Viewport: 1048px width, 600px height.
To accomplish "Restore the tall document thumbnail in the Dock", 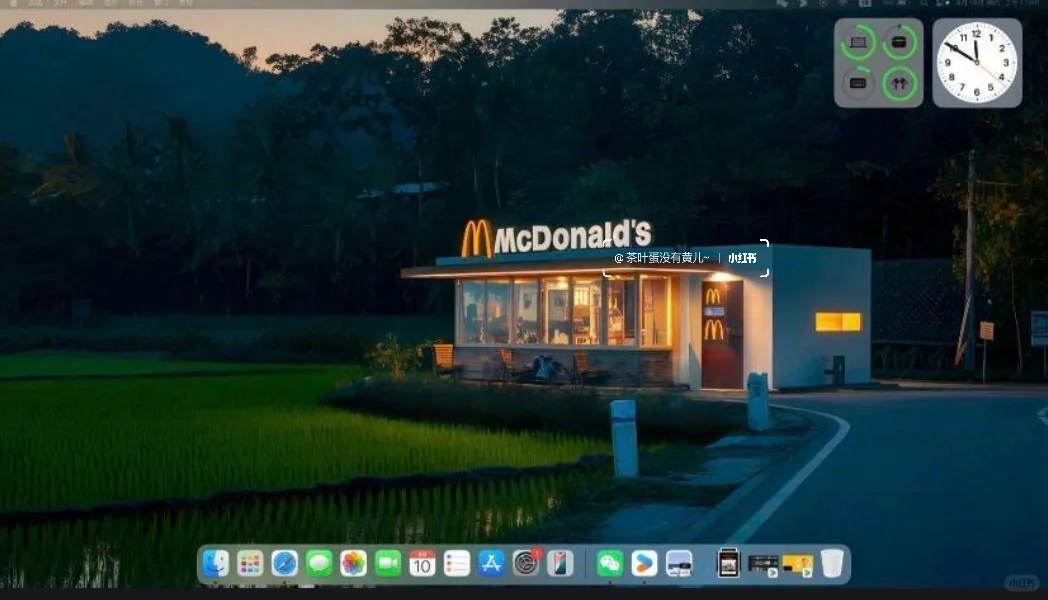I will pyautogui.click(x=729, y=563).
